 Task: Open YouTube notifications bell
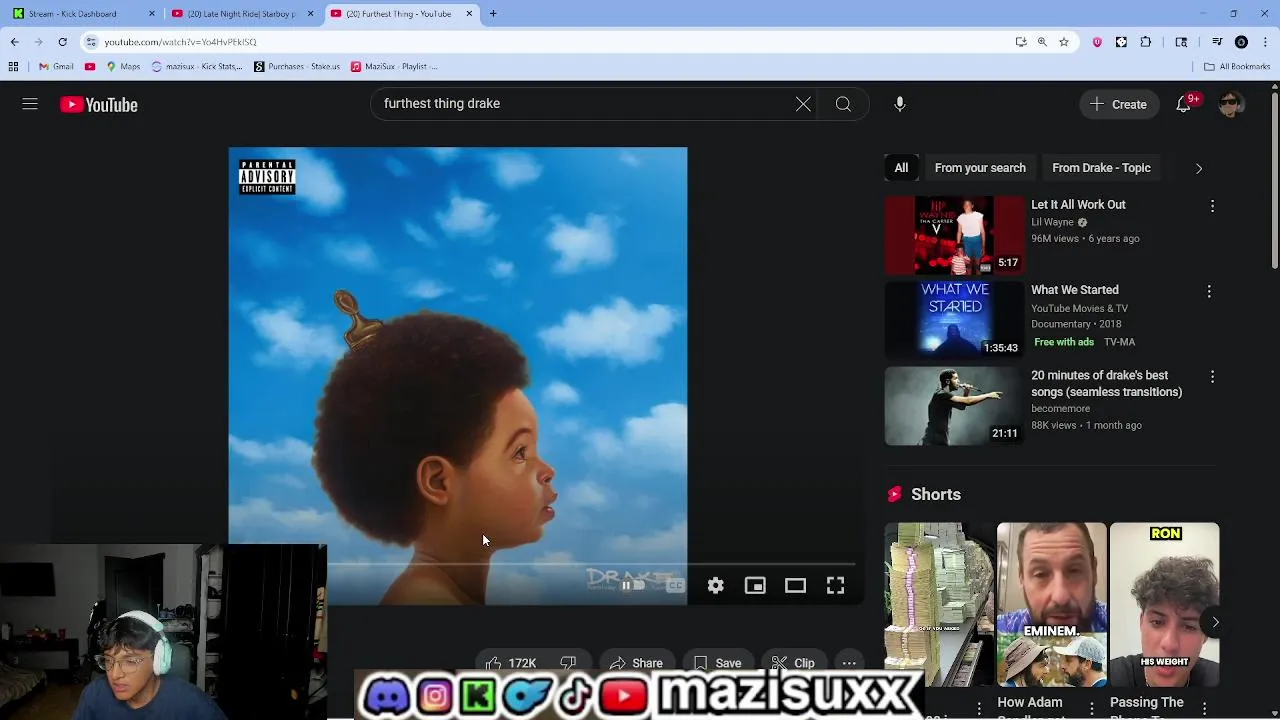pyautogui.click(x=1184, y=104)
